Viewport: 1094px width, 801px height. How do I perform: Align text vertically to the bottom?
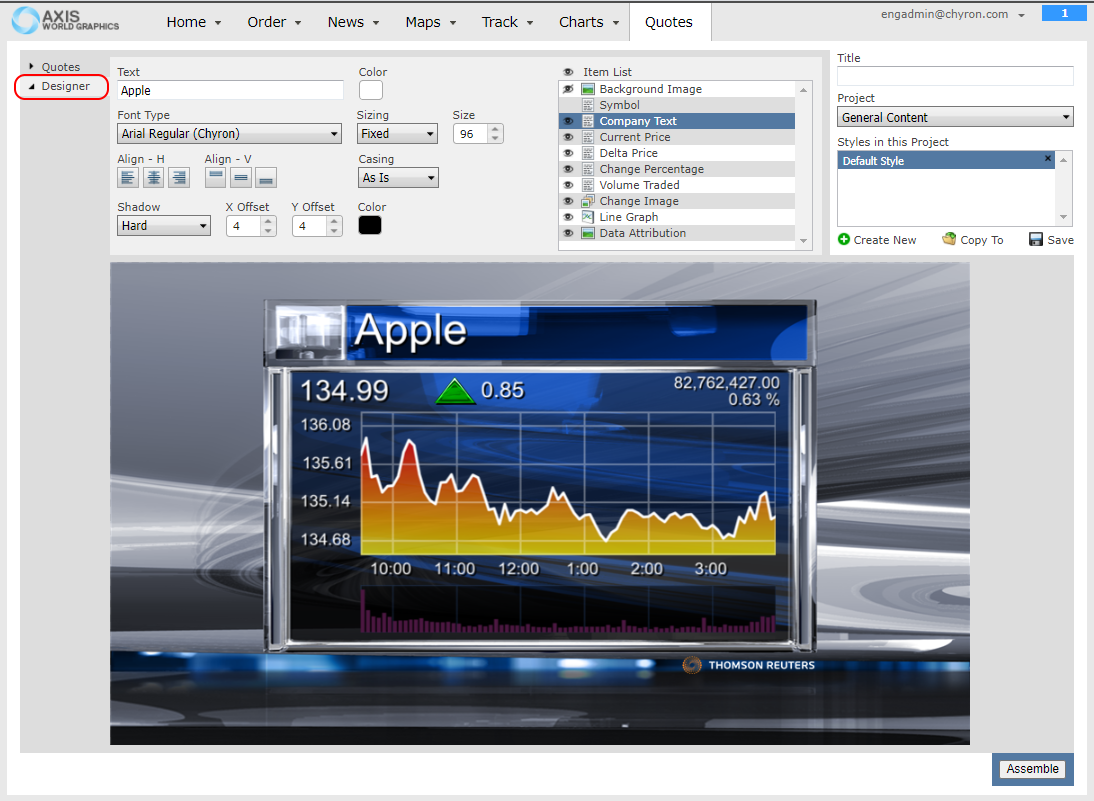266,178
